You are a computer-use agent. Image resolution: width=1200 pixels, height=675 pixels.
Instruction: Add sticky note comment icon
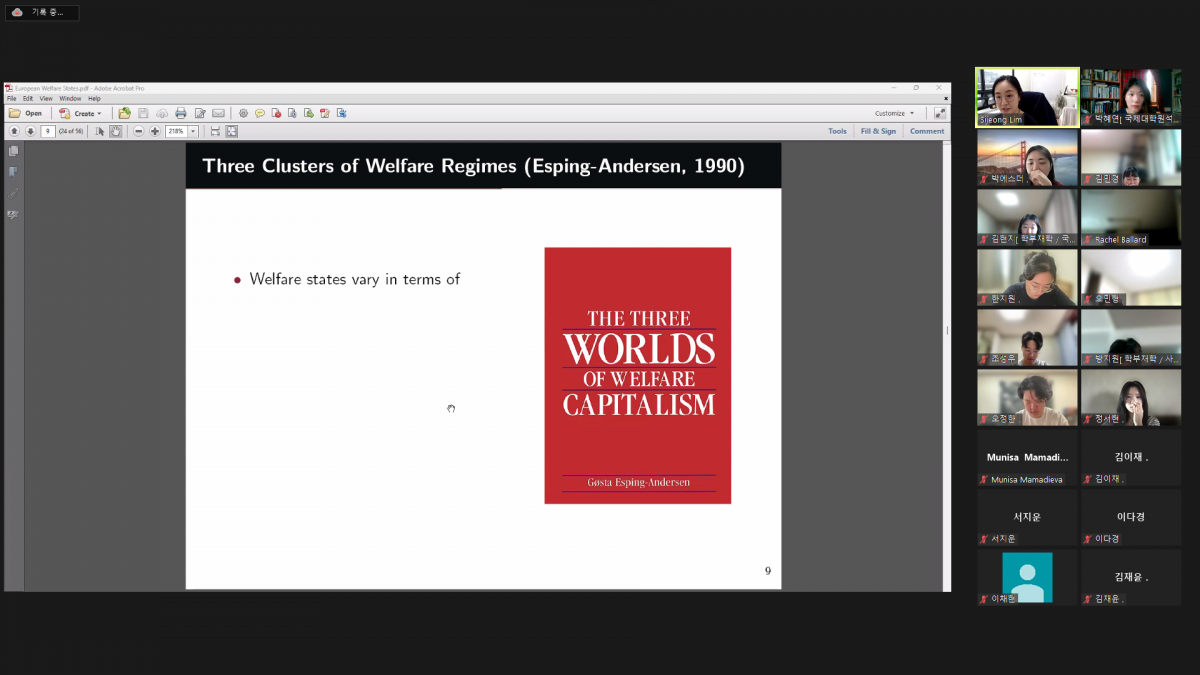[x=260, y=114]
